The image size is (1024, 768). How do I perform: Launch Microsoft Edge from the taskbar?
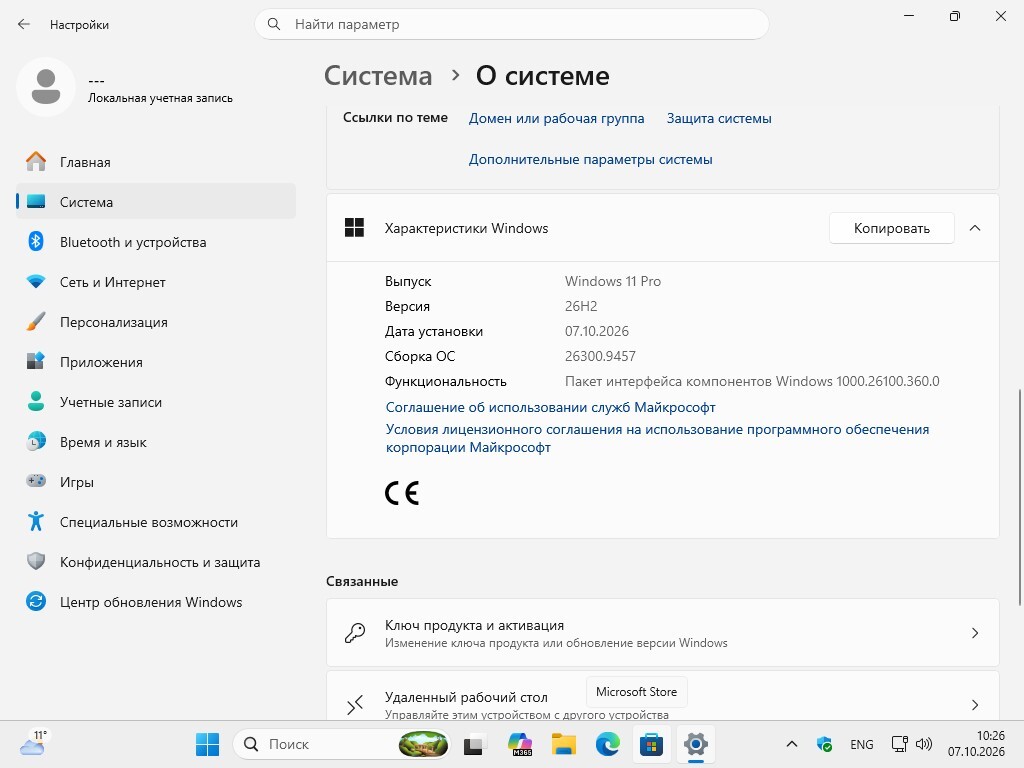tap(607, 744)
